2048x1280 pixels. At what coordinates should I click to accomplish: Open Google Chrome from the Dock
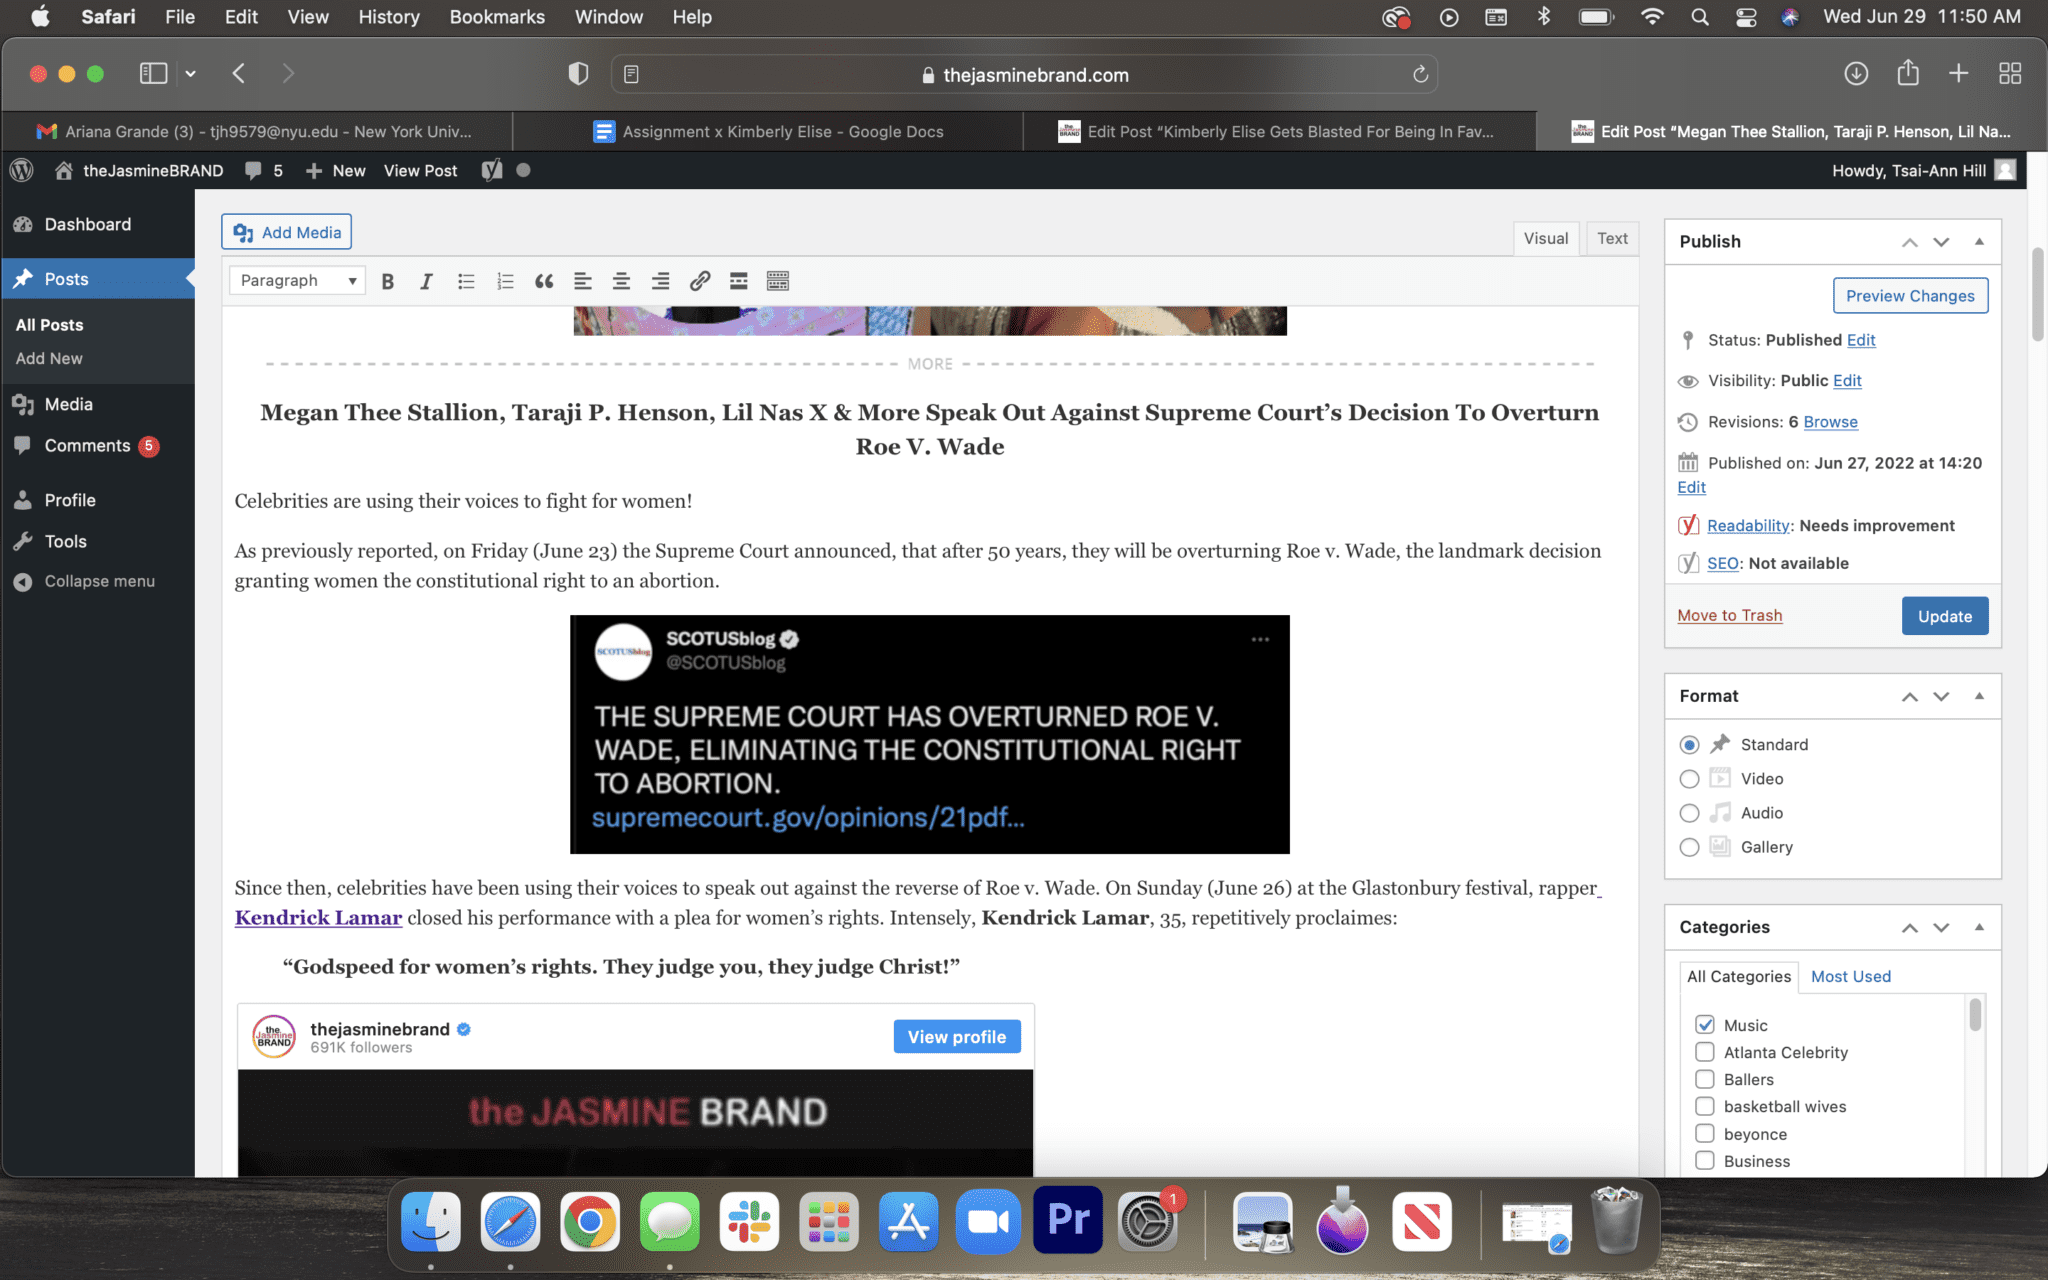point(589,1221)
